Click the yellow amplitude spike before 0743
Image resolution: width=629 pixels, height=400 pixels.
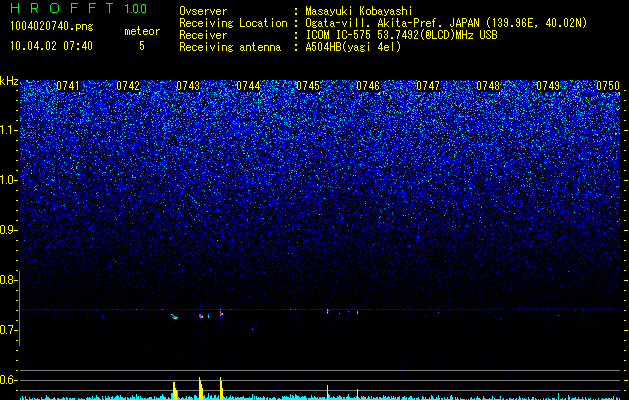click(175, 391)
